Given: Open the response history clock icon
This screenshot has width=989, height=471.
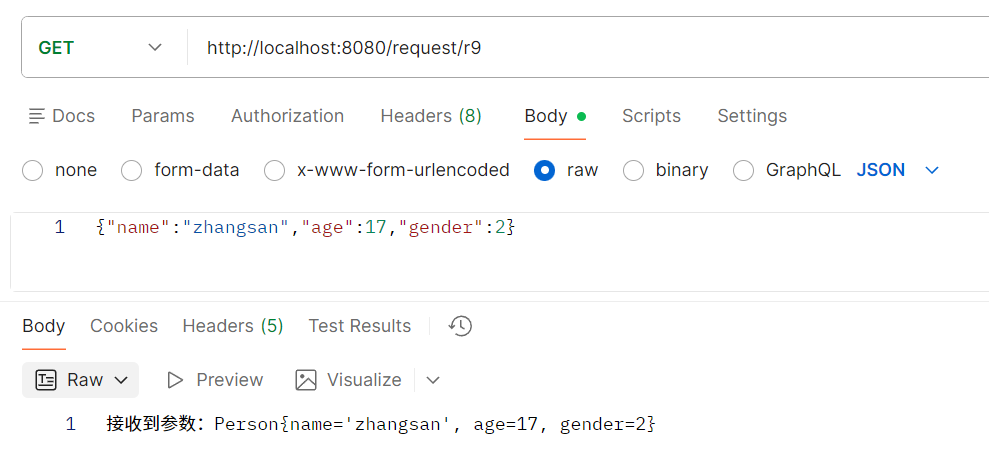Looking at the screenshot, I should coord(460,326).
